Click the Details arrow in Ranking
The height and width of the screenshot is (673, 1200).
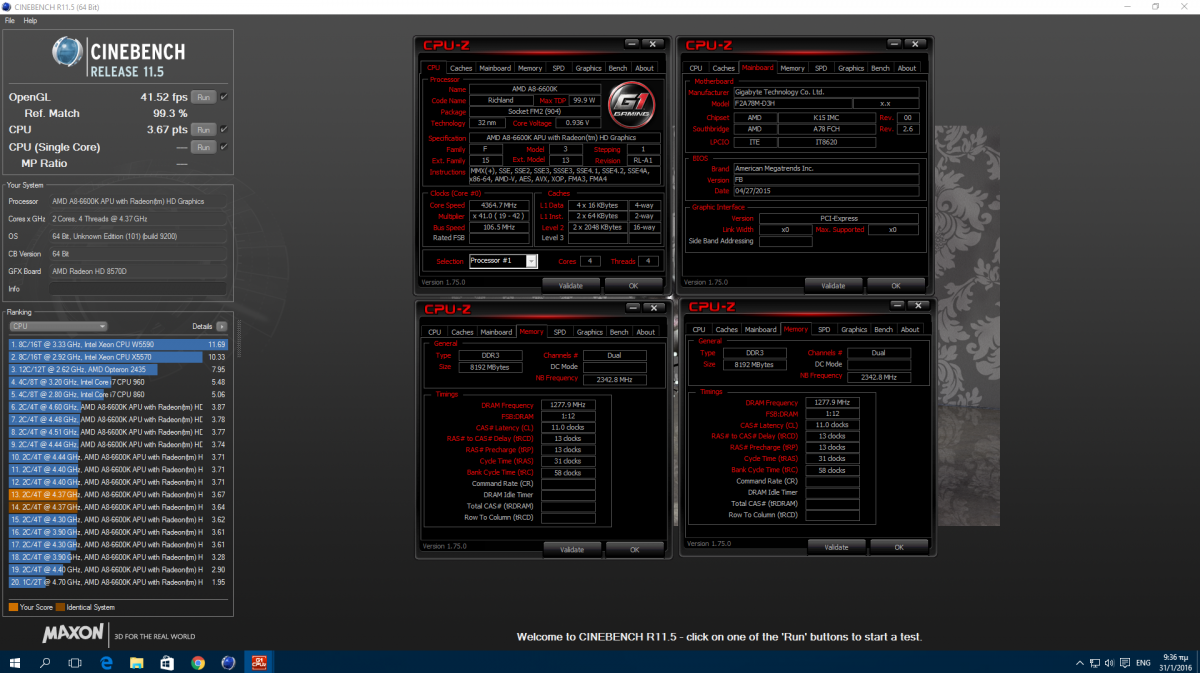tap(221, 326)
